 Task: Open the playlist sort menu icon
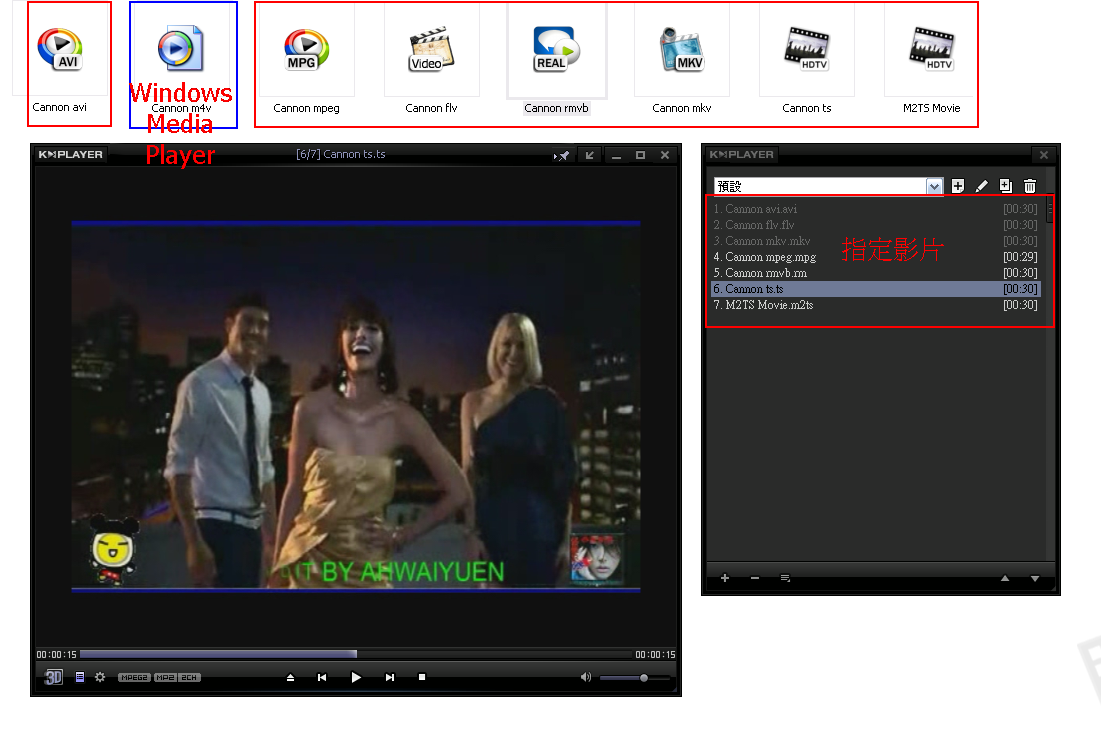click(x=785, y=578)
